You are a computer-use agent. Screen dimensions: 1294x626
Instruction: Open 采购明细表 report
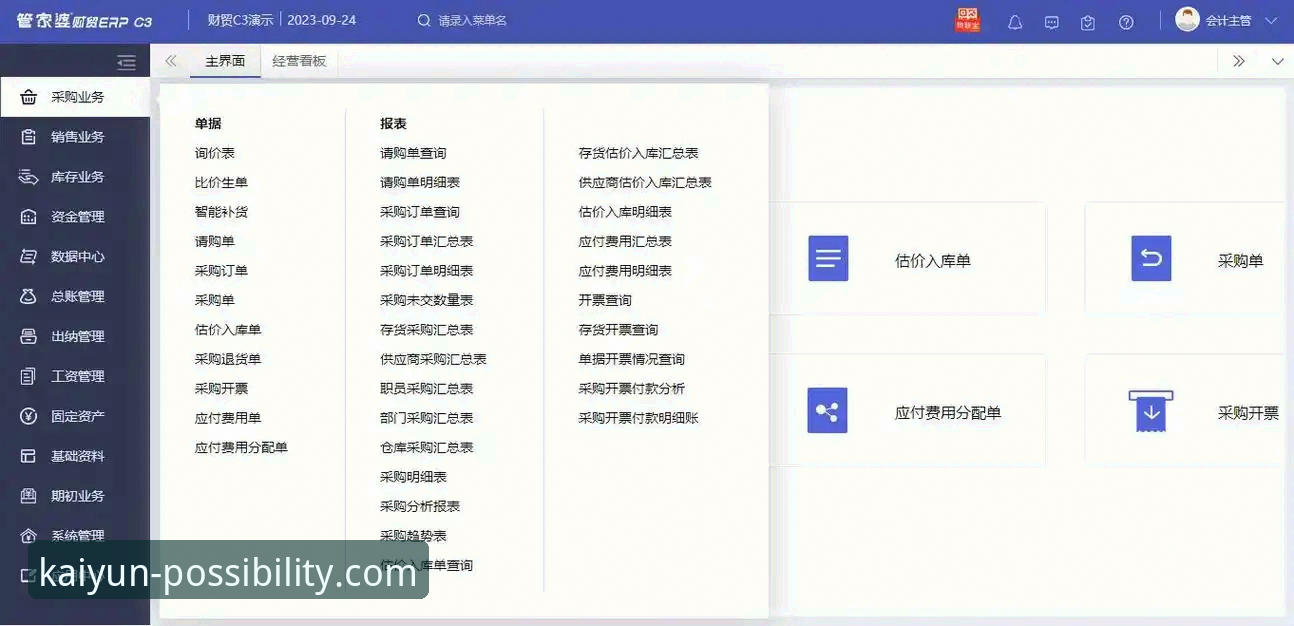click(413, 477)
